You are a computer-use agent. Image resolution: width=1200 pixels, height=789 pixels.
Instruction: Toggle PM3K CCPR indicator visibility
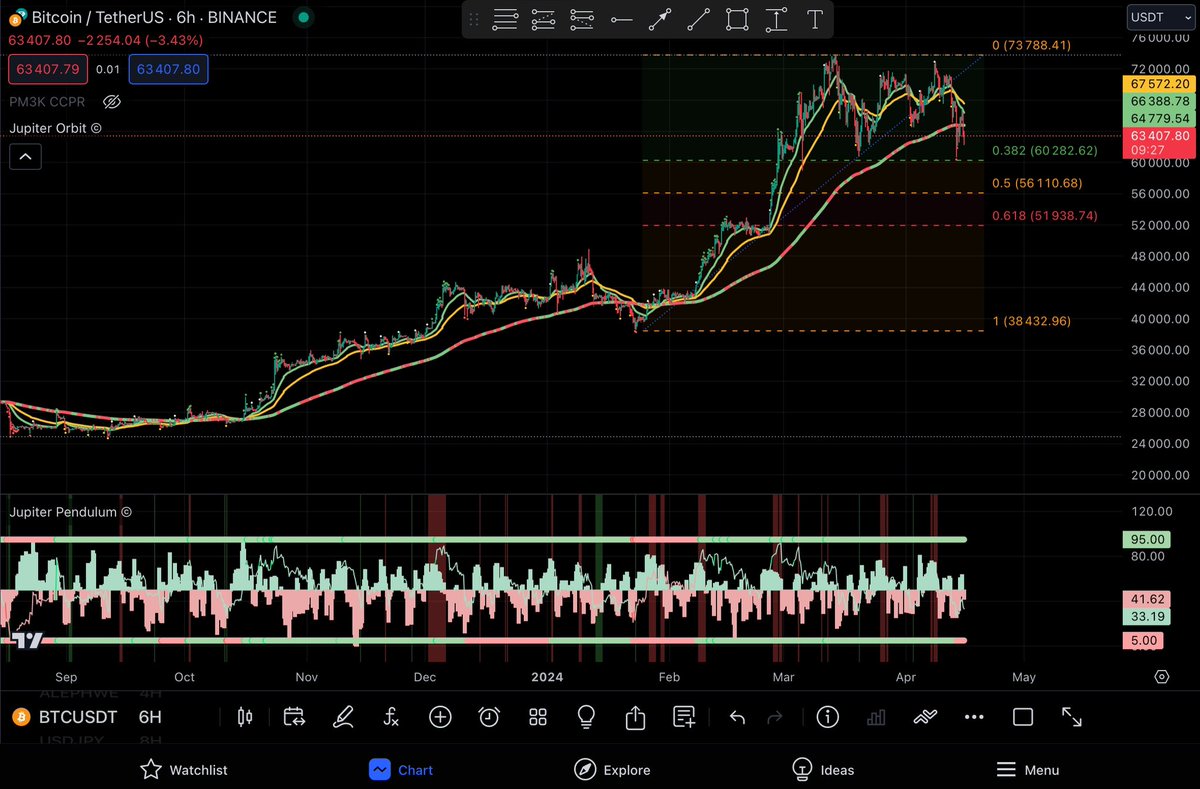(x=112, y=102)
